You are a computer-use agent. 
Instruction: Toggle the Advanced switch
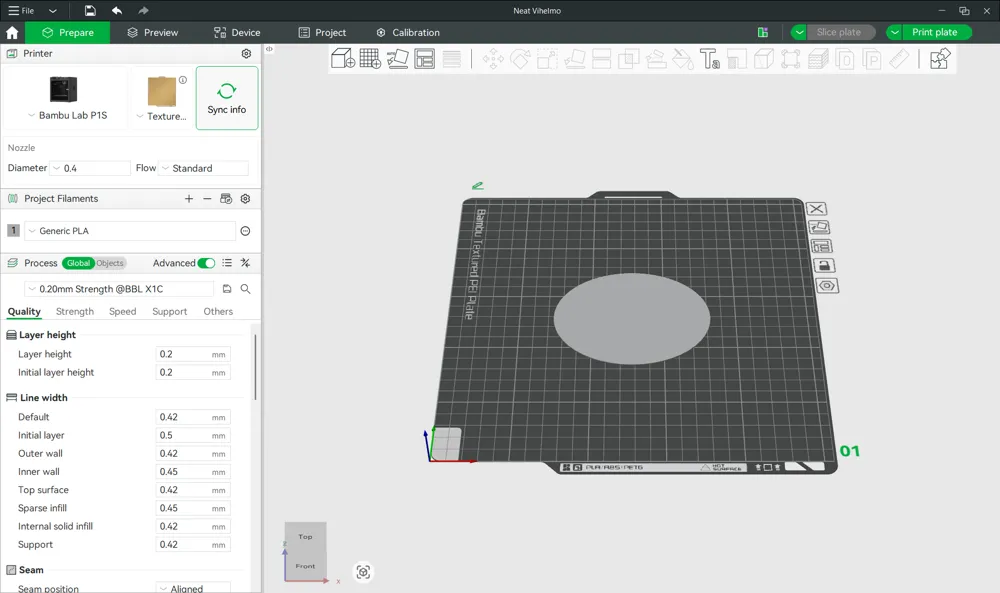click(x=207, y=263)
